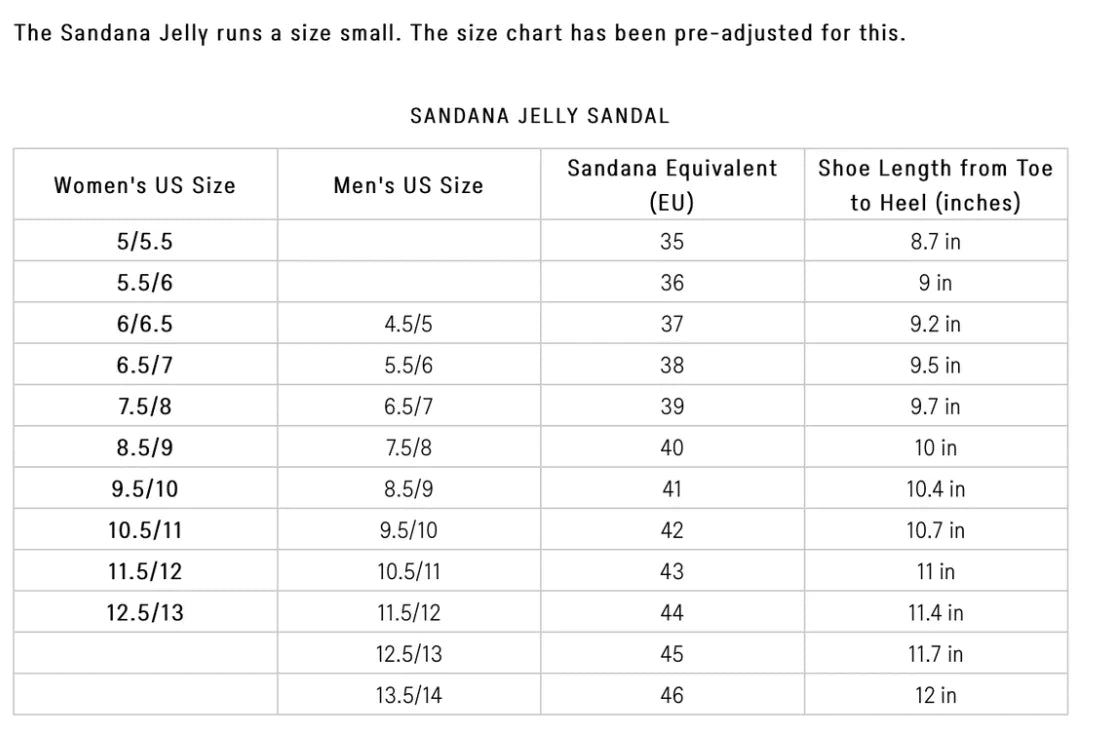Select men's size 9.5/10 cell
This screenshot has height=736, width=1112.
(408, 530)
